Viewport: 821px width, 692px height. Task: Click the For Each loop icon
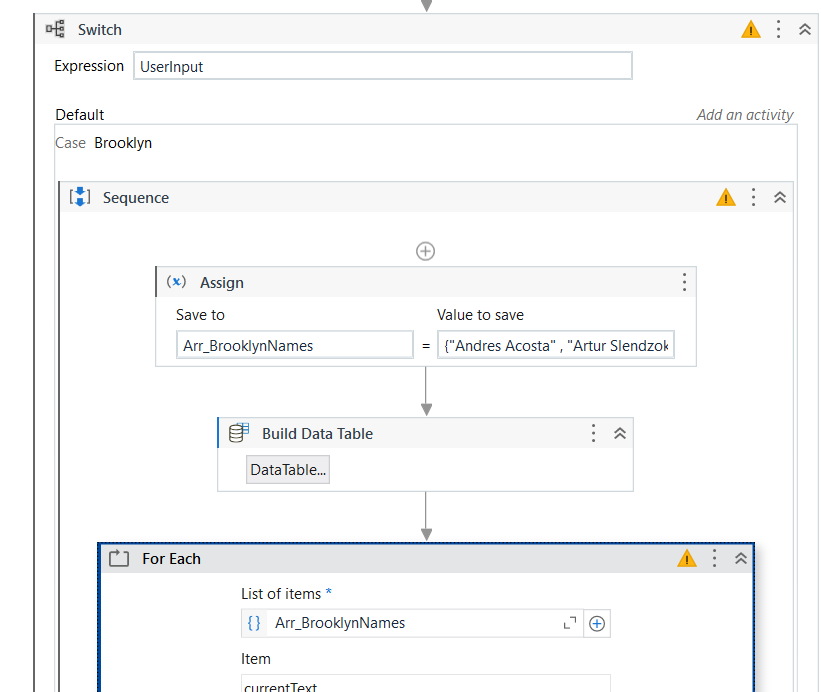coord(119,559)
